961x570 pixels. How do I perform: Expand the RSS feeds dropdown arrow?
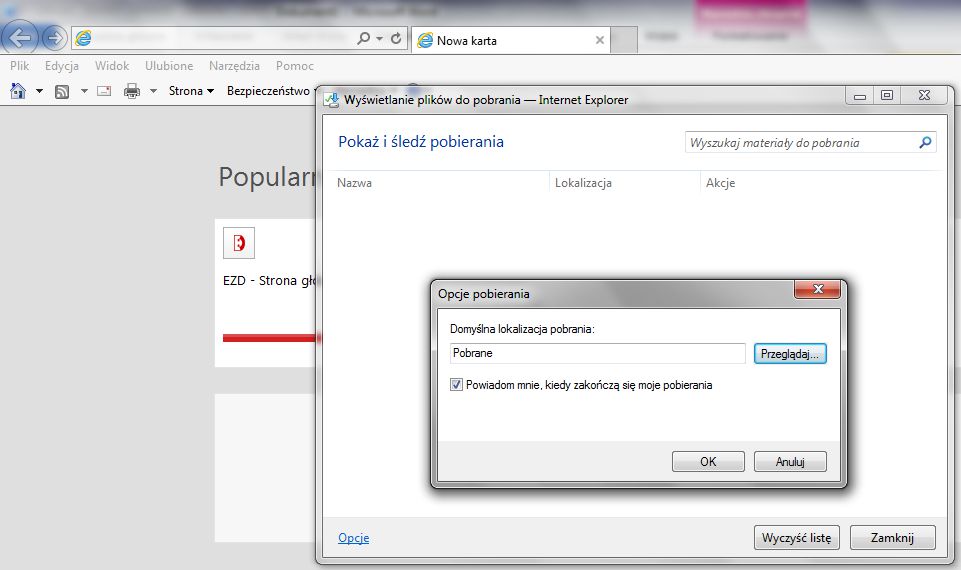[x=85, y=91]
